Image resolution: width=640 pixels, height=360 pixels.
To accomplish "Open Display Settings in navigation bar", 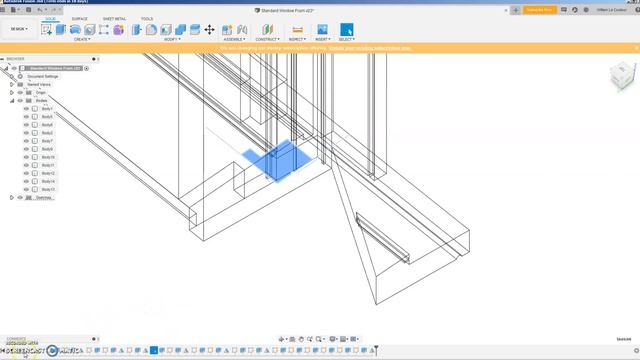I will (x=333, y=339).
